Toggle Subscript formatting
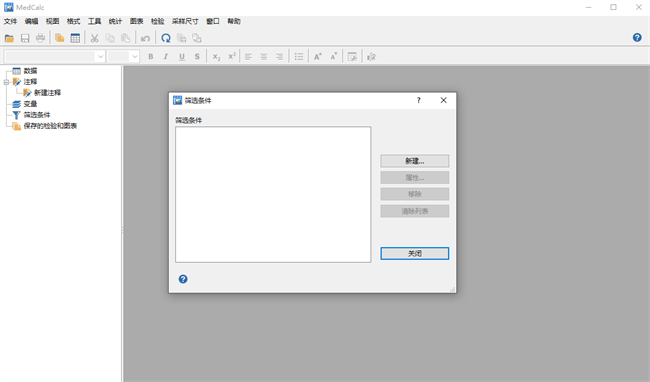 pyautogui.click(x=216, y=57)
